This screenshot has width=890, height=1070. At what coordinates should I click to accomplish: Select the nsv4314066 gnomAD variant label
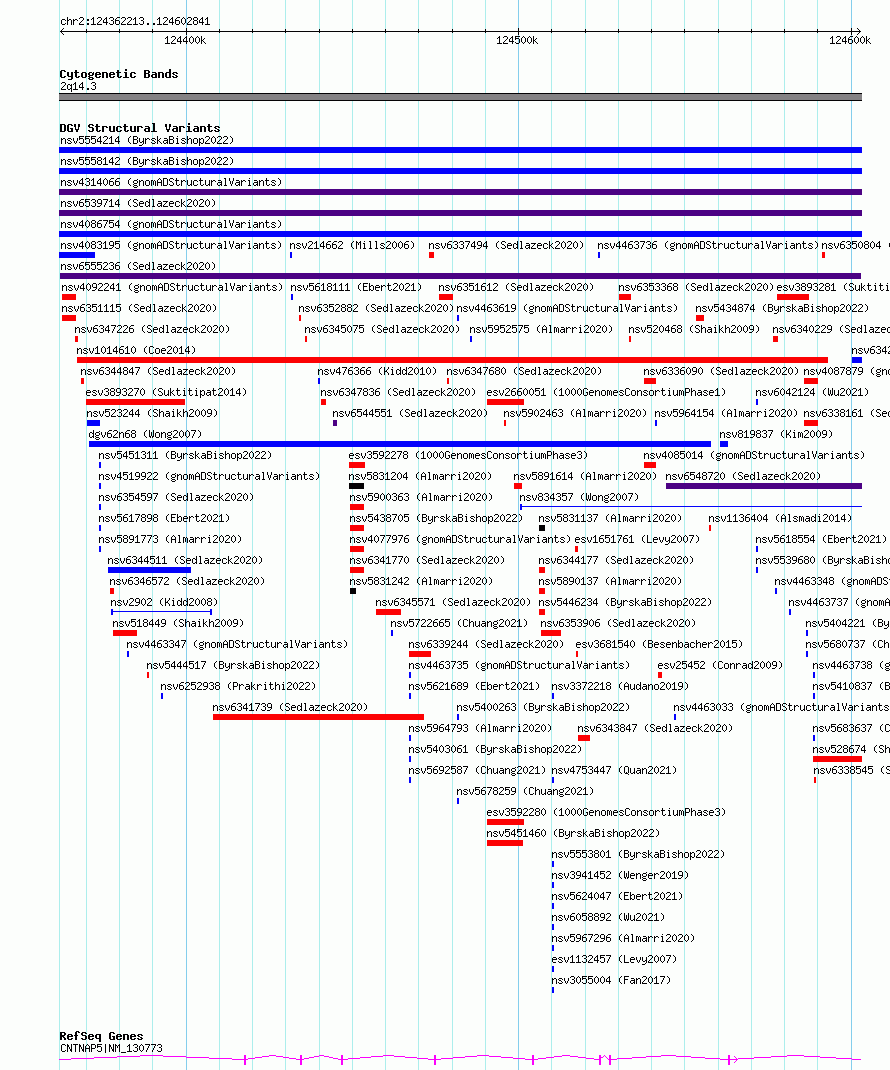point(171,183)
